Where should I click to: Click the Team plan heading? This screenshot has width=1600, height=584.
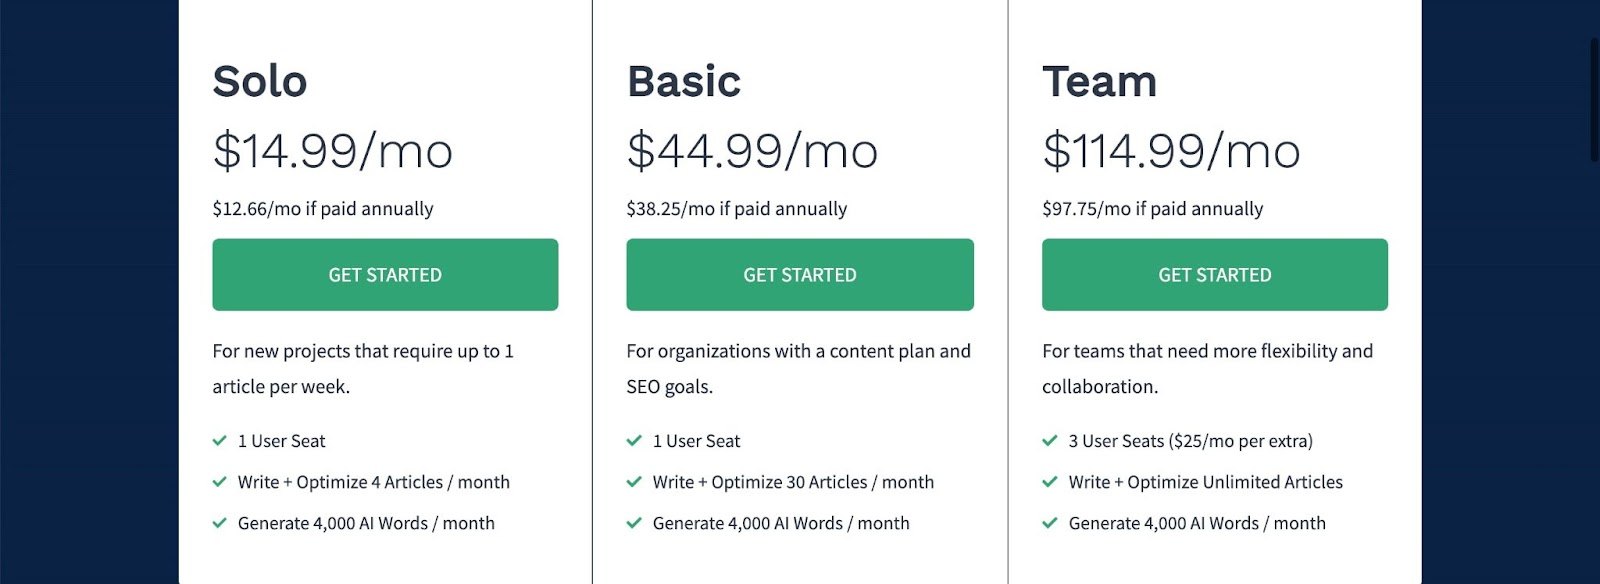[x=1099, y=82]
